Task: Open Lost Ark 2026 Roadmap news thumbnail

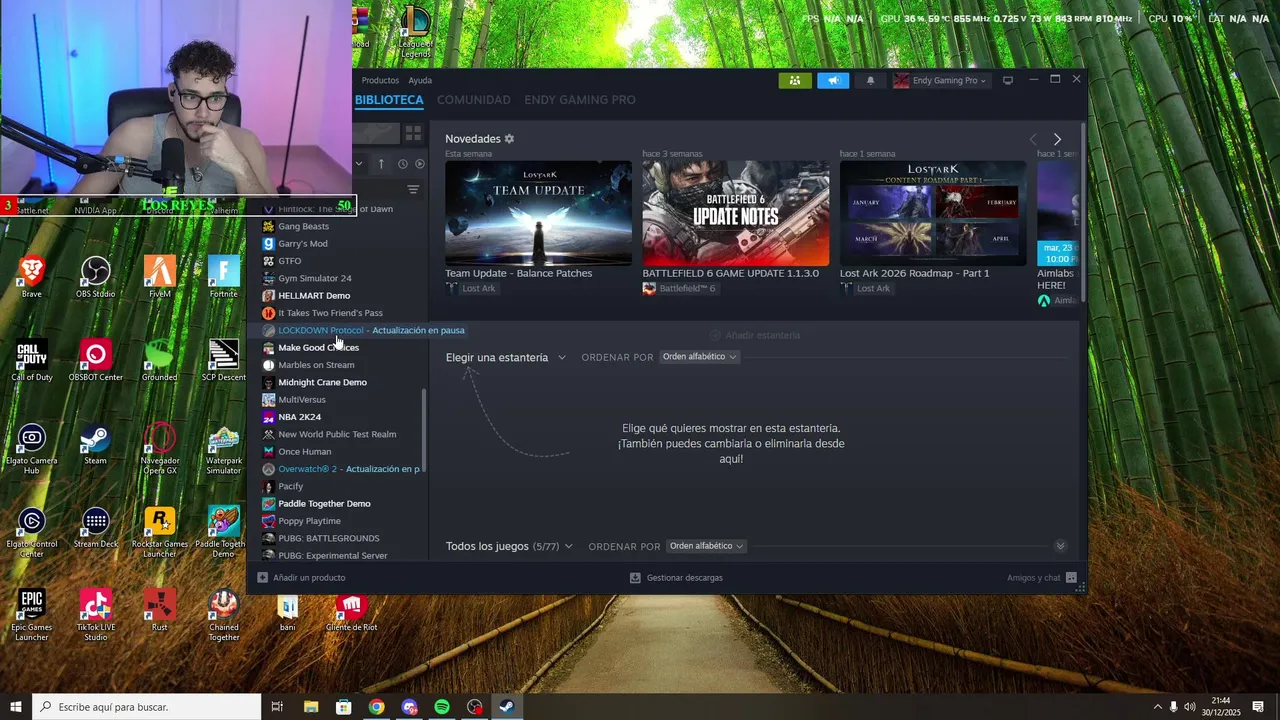Action: [933, 213]
